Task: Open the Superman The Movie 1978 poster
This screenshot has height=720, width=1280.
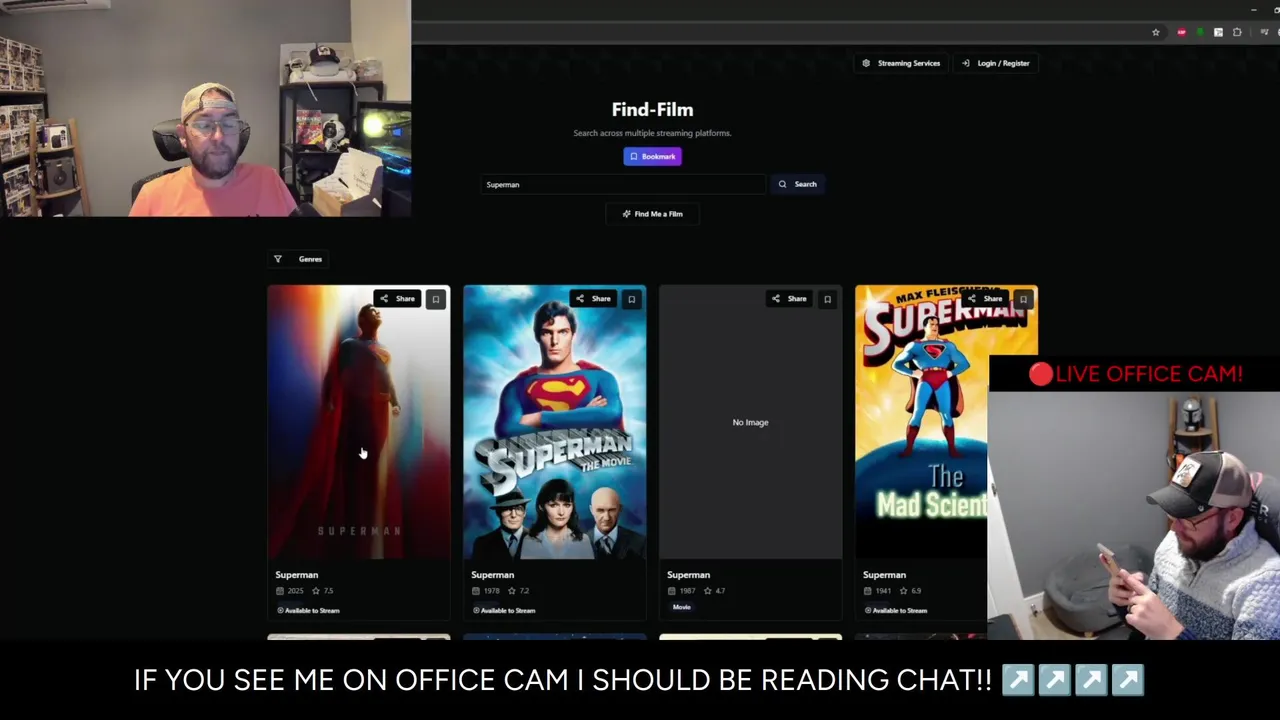Action: click(554, 422)
